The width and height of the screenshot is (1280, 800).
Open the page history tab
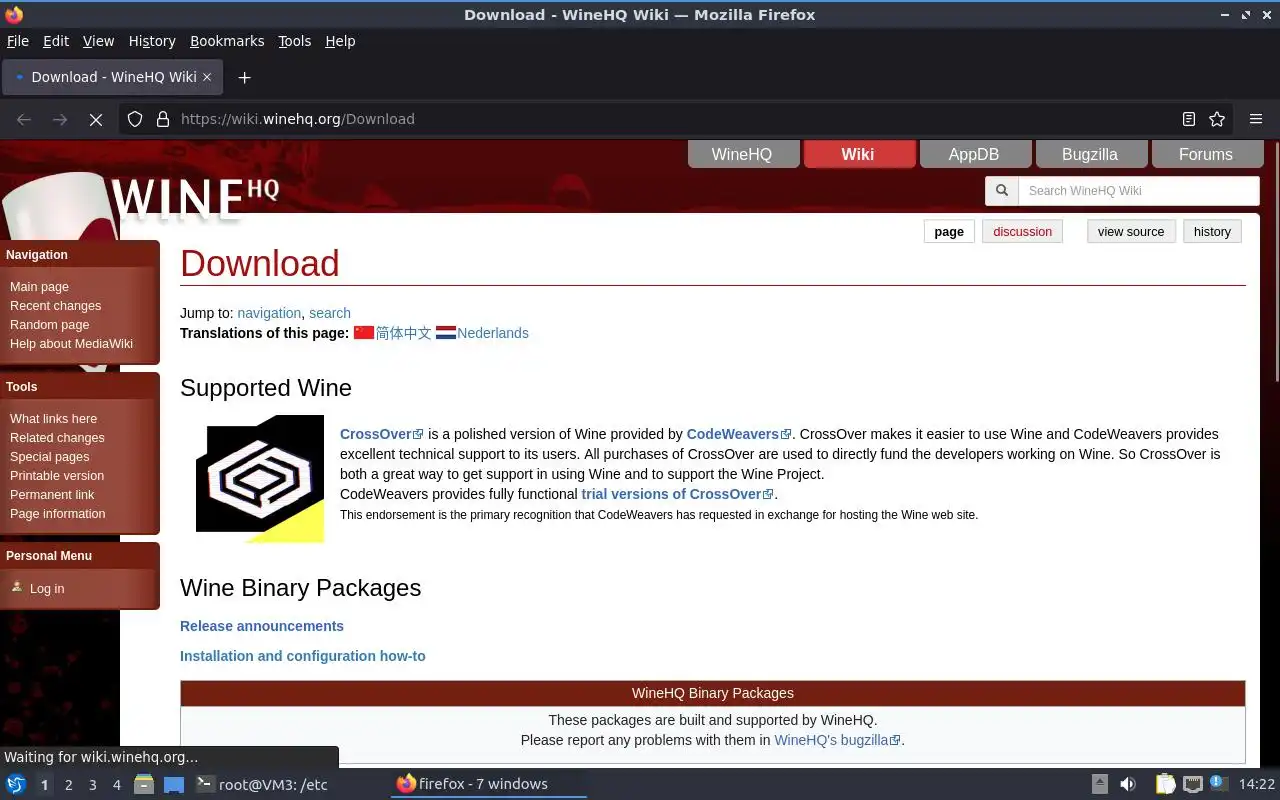[x=1212, y=232]
